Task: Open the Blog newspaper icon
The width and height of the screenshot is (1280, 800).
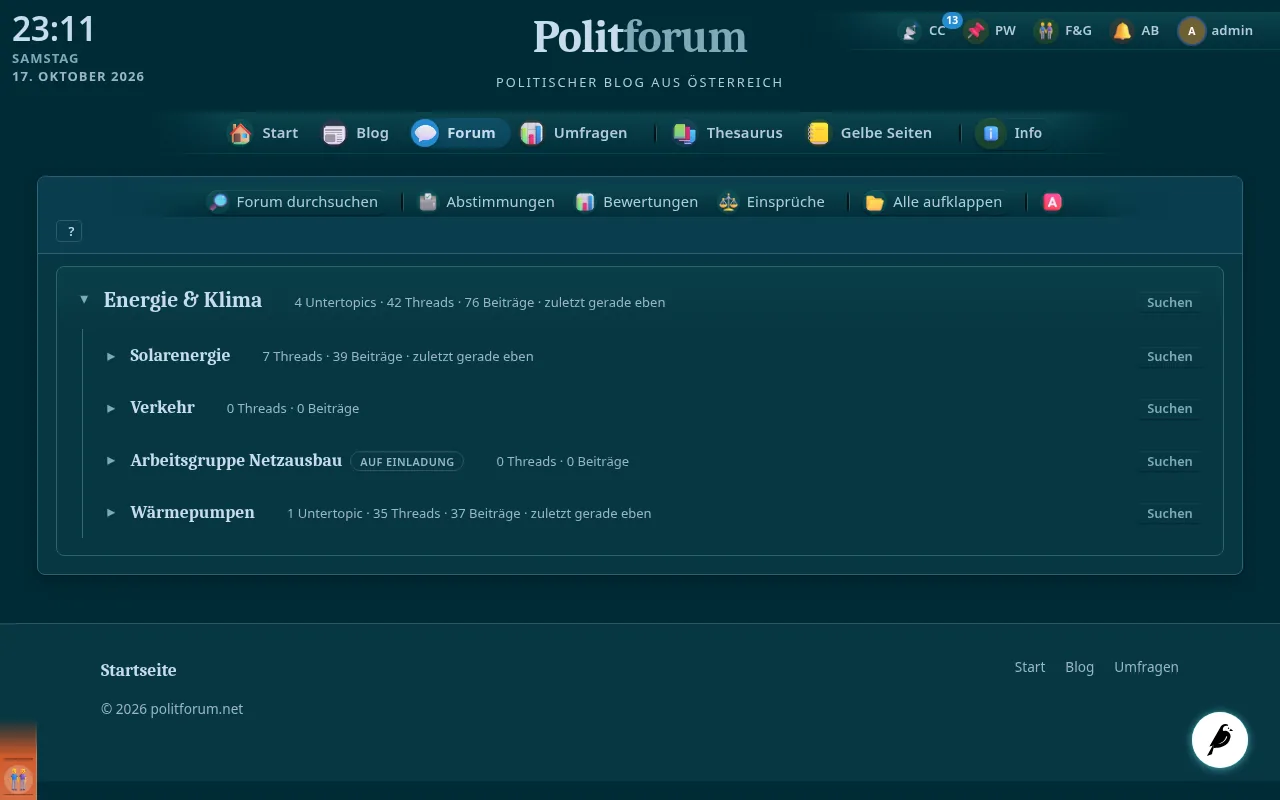Action: [x=334, y=133]
